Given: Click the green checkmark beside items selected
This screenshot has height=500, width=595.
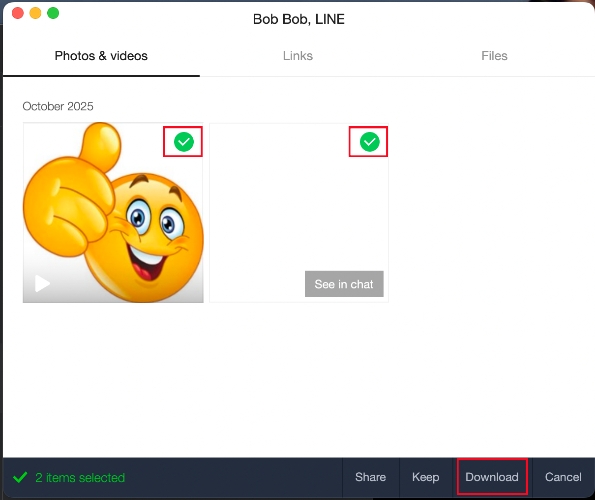Looking at the screenshot, I should coord(20,477).
